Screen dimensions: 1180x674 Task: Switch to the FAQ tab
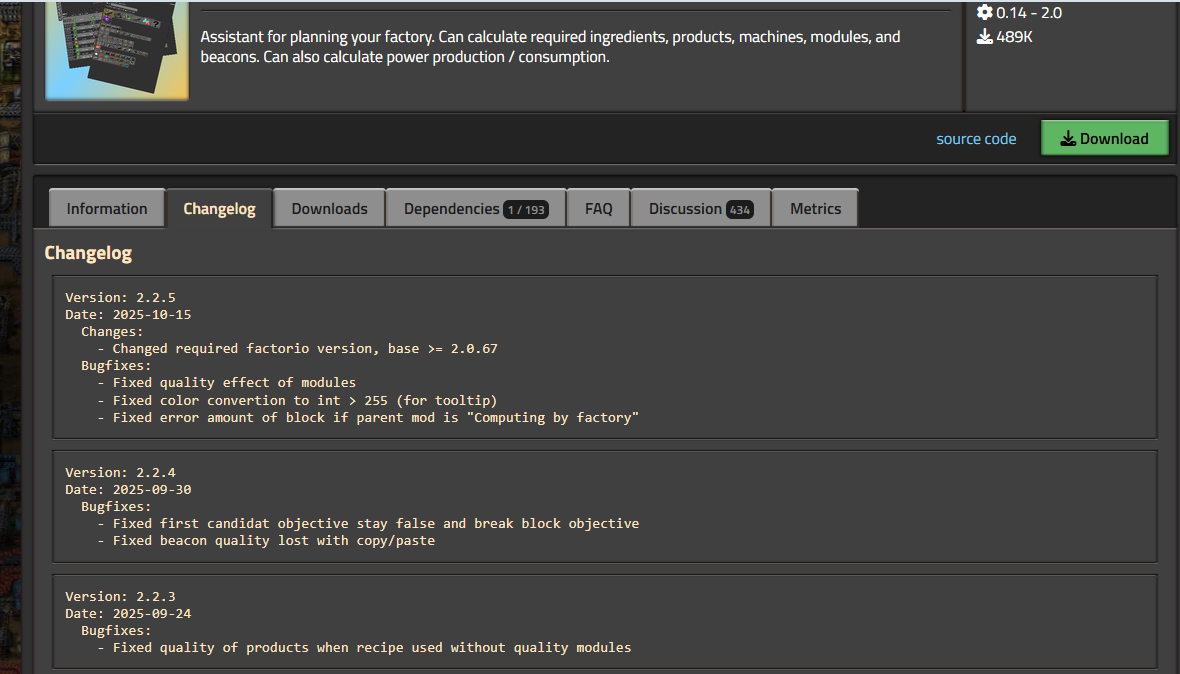(598, 208)
